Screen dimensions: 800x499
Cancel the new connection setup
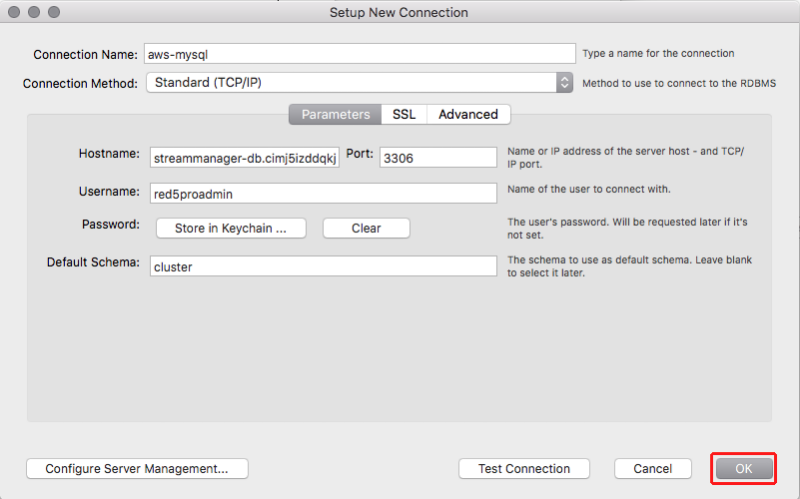pyautogui.click(x=653, y=468)
